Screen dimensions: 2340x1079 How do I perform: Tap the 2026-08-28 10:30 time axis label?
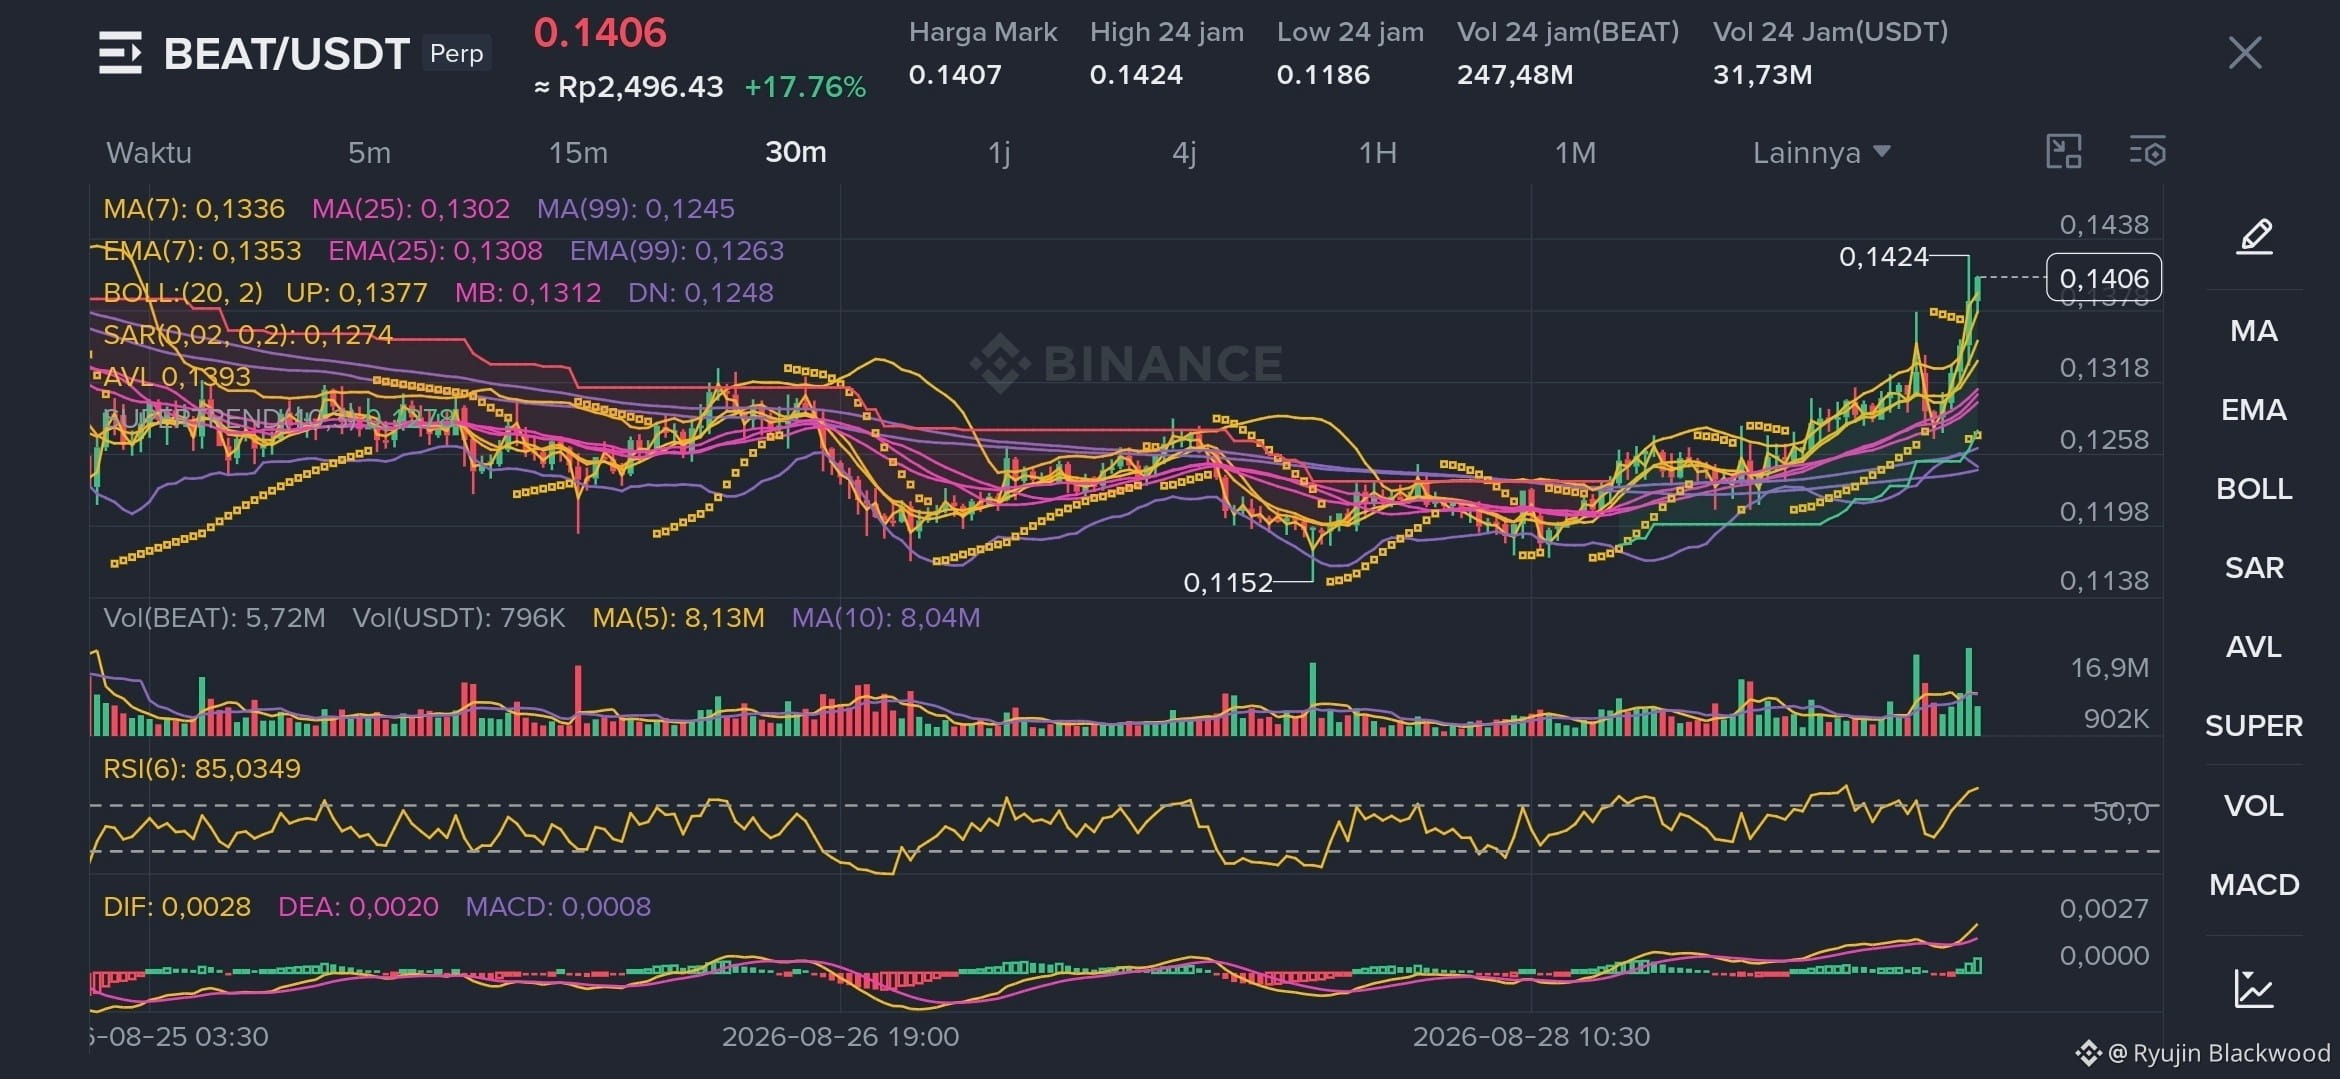[1531, 1037]
